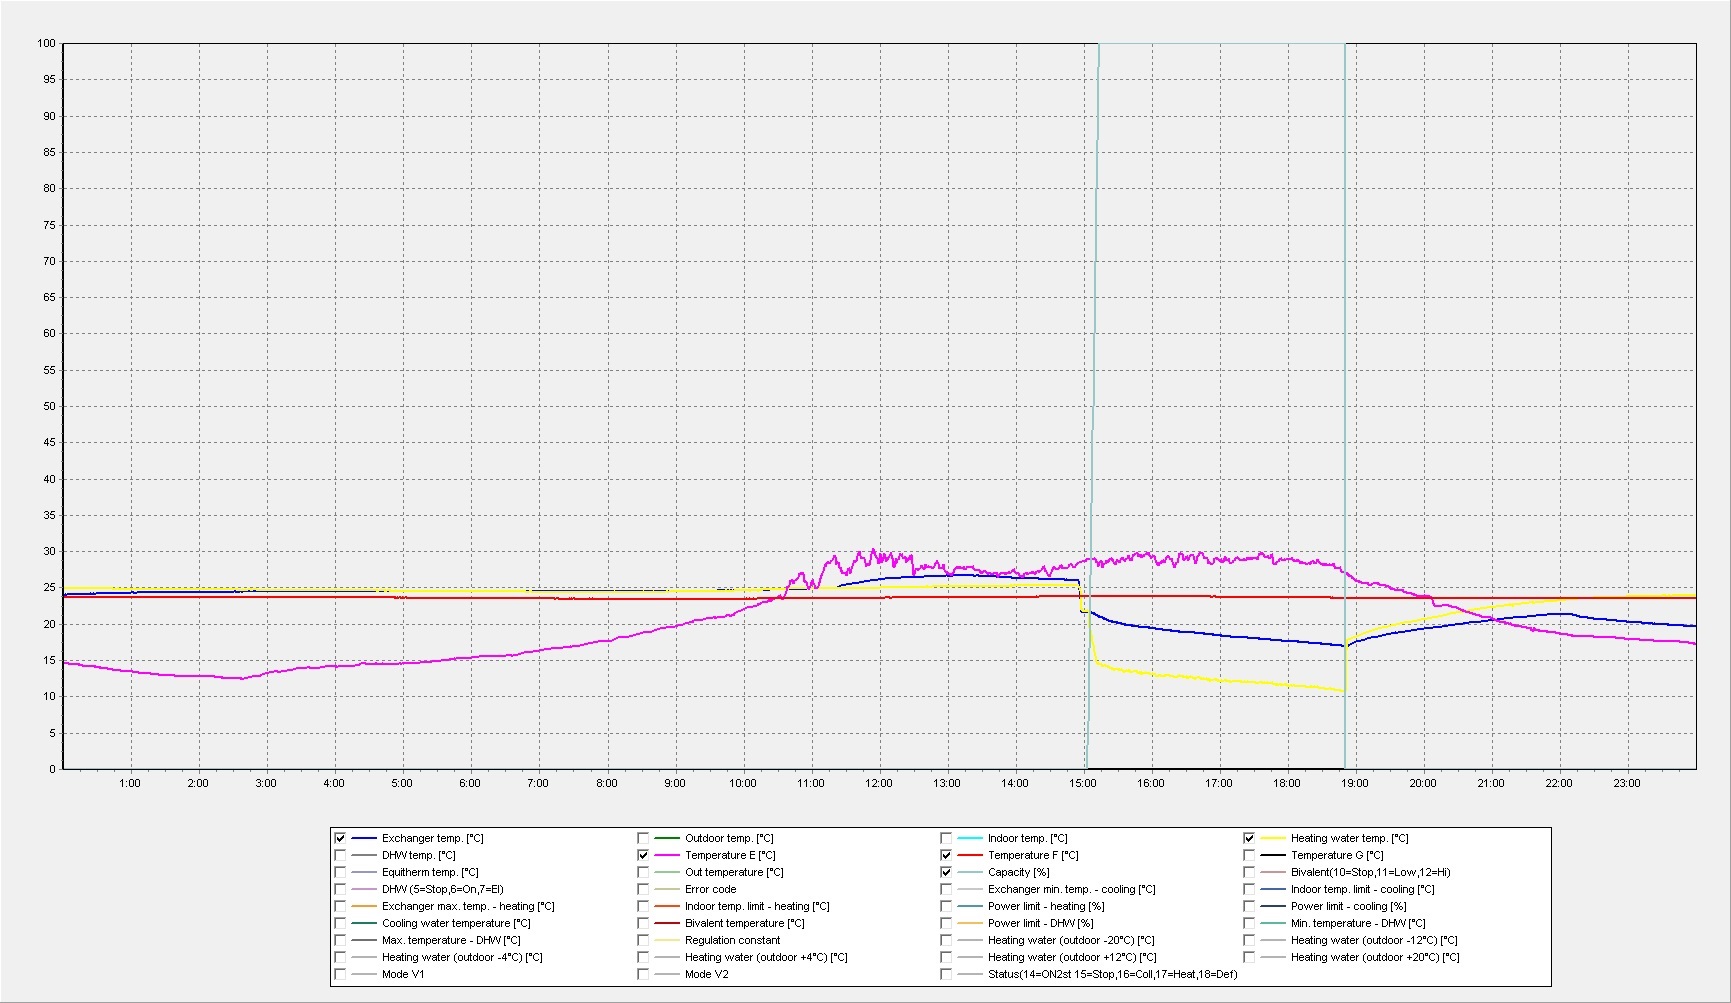Click the 23:00 time axis label
Screen dimensions: 1731x1003
tap(1627, 783)
